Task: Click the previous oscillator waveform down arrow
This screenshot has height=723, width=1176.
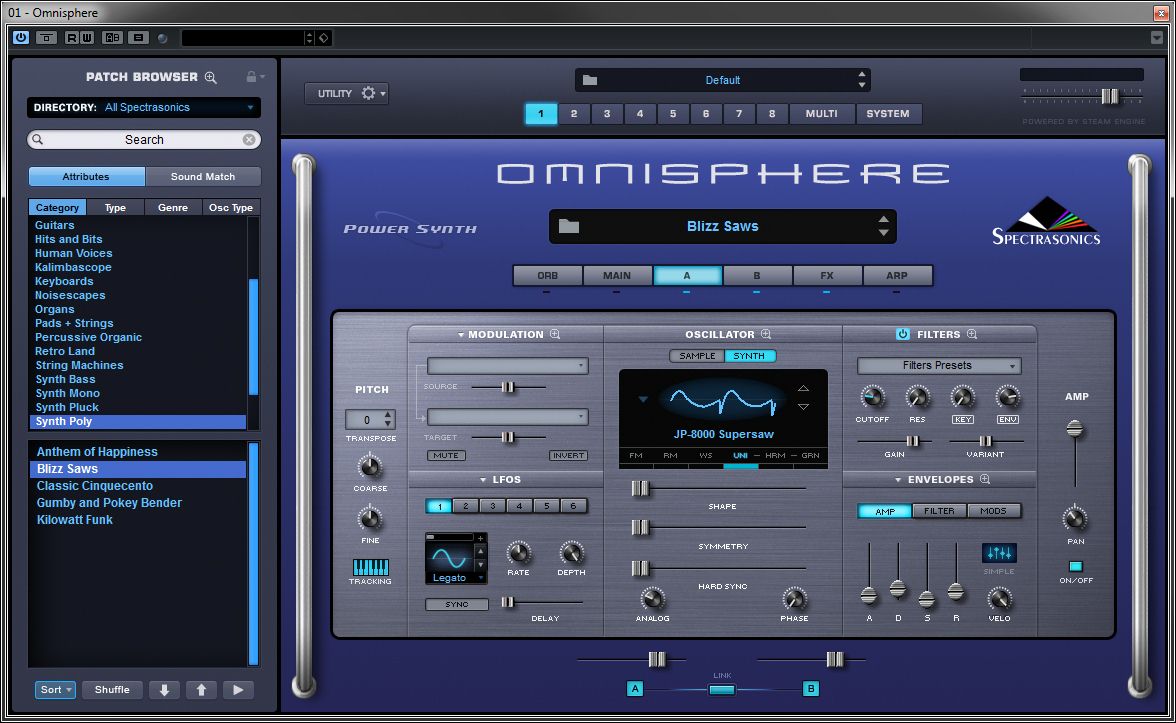Action: pyautogui.click(x=803, y=406)
